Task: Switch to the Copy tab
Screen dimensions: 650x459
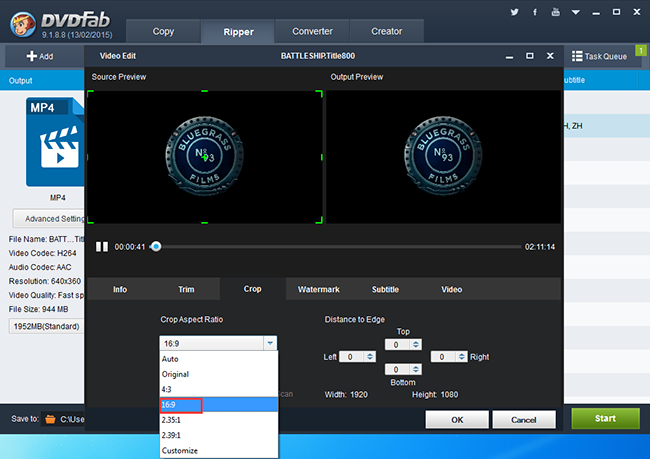Action: tap(163, 31)
